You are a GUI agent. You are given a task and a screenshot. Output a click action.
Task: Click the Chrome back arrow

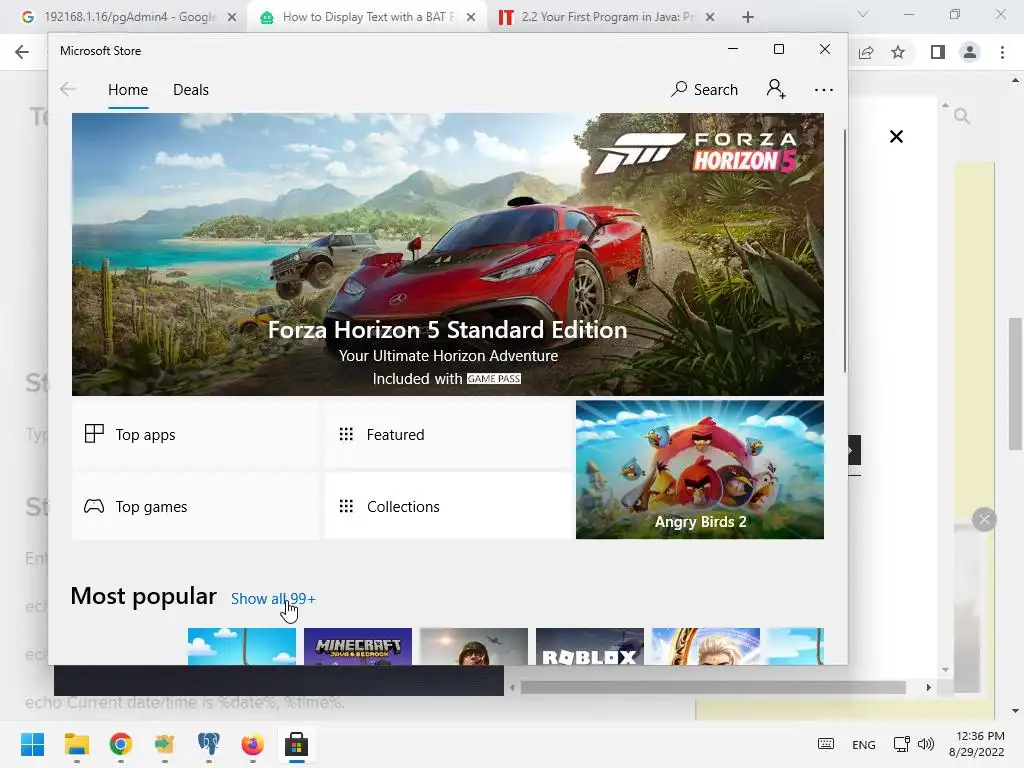click(22, 52)
